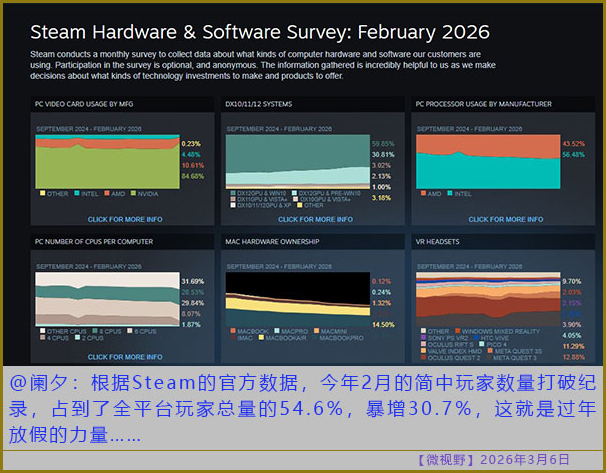Screen dimensions: 606x473
Task: Click for more info under PC Video Card Usage
Action: click(125, 219)
